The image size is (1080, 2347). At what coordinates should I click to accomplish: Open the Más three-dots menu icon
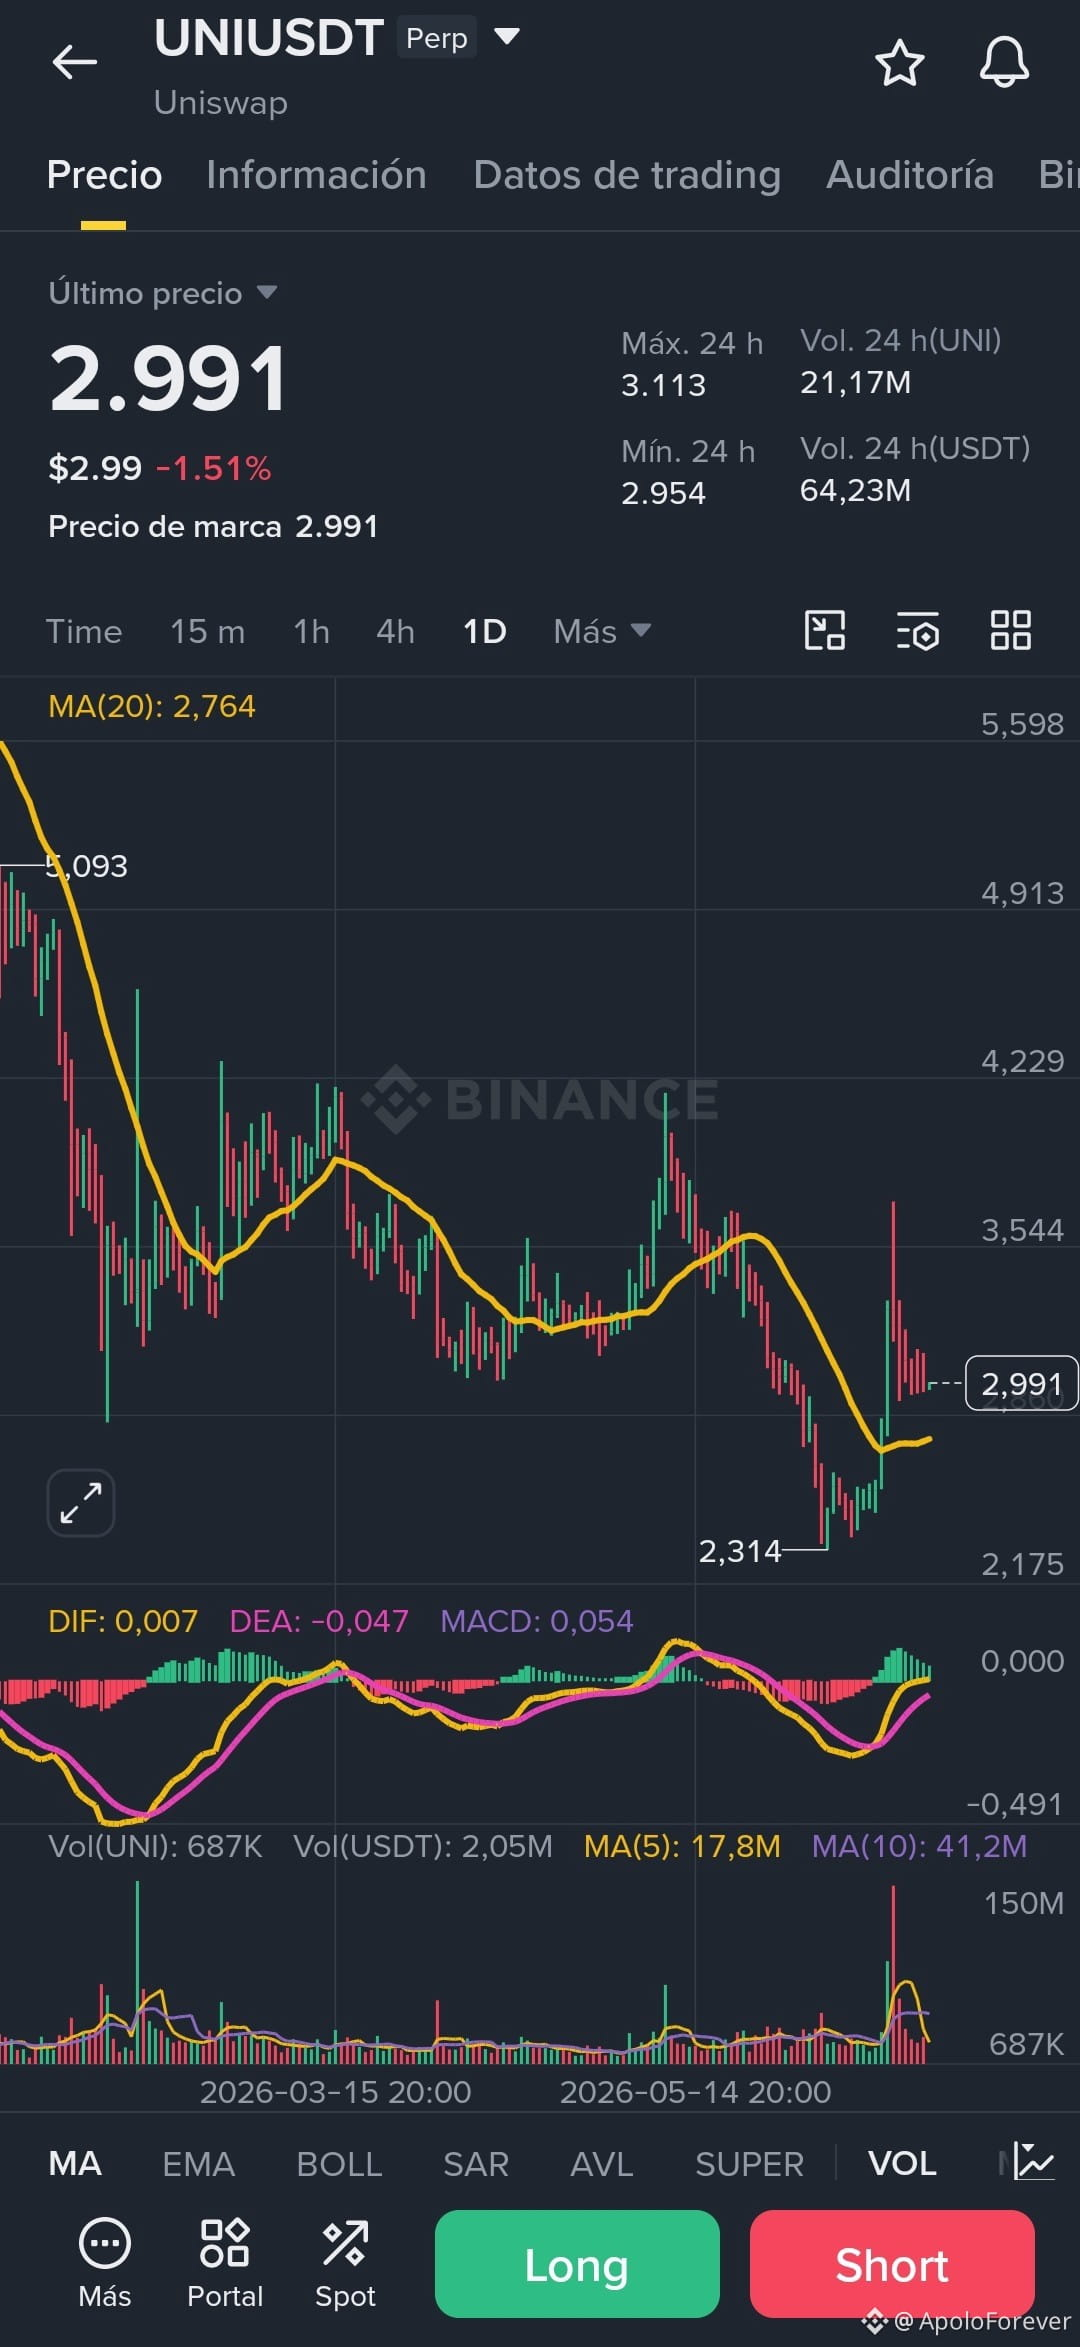point(105,2262)
